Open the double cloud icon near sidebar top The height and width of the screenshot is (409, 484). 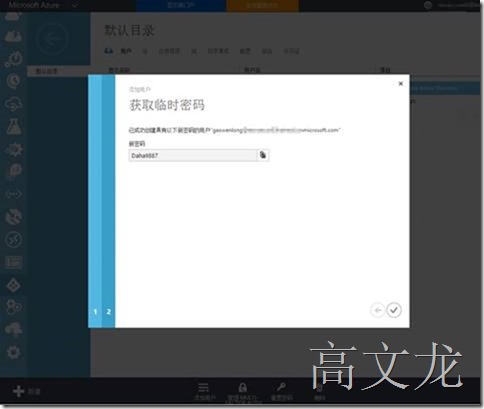[14, 36]
